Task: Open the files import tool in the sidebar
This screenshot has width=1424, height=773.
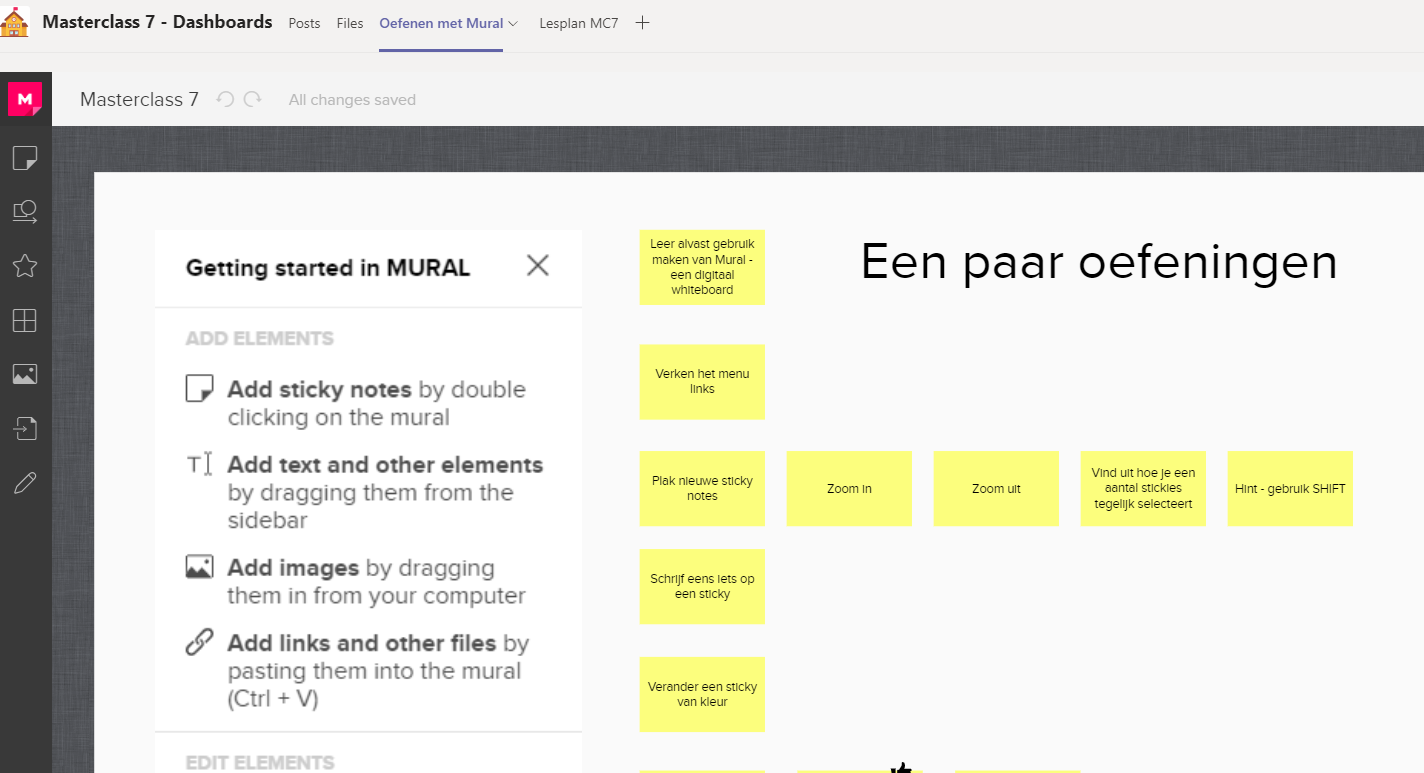Action: (25, 428)
